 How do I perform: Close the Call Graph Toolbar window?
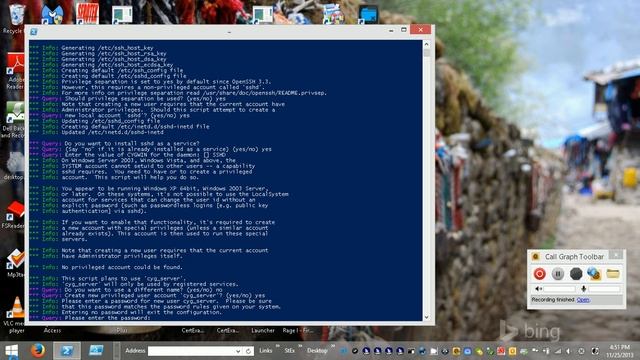pos(616,255)
